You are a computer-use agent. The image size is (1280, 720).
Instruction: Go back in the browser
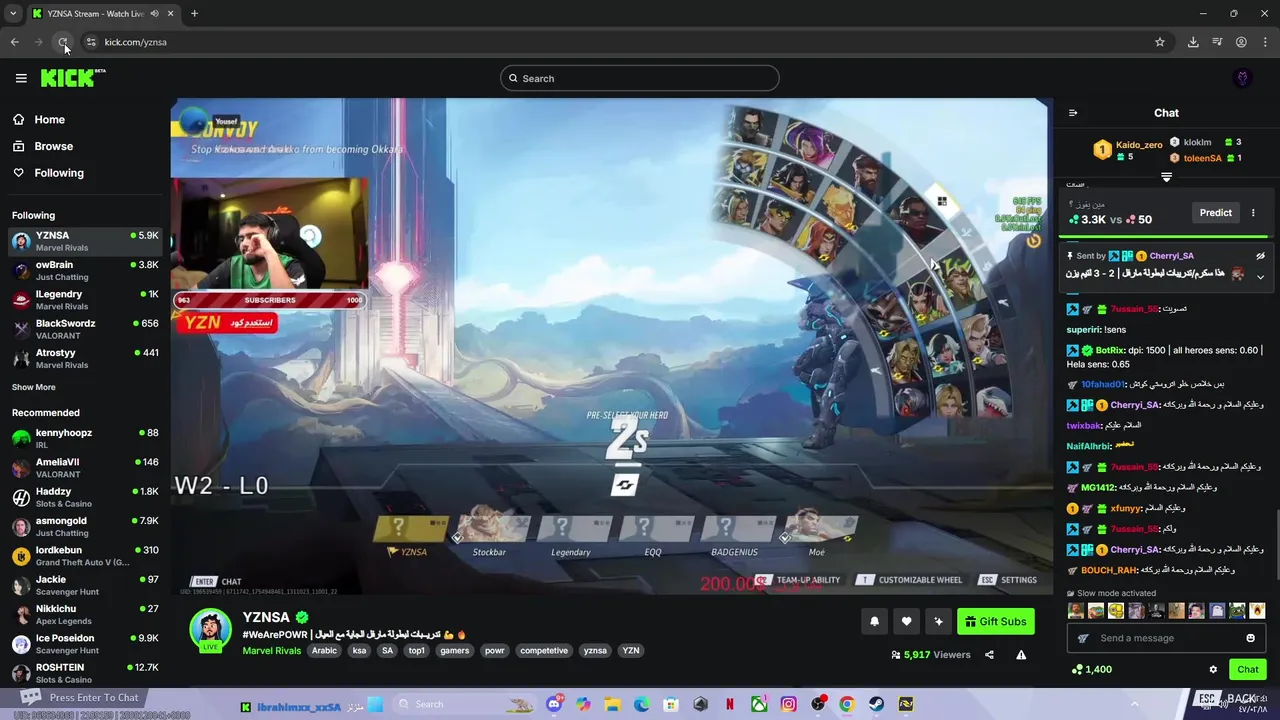(14, 42)
